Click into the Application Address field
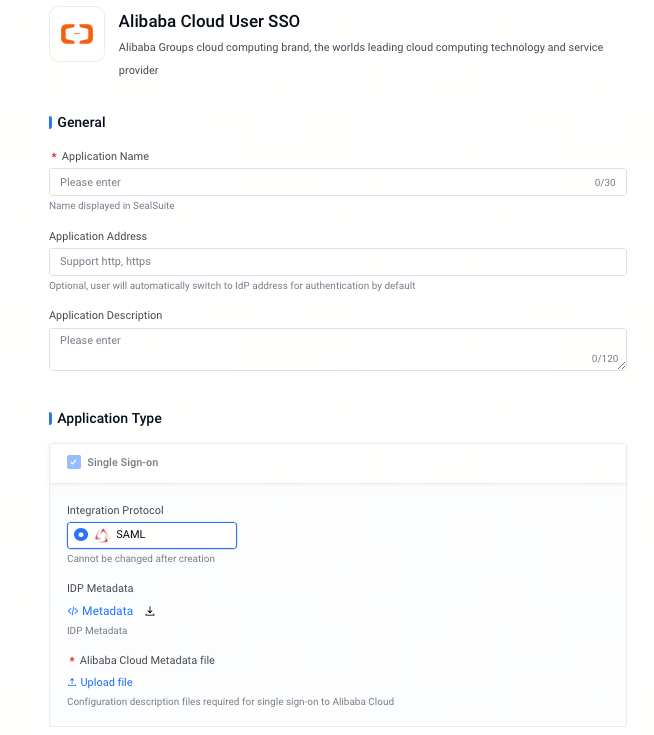This screenshot has height=735, width=654. point(338,262)
